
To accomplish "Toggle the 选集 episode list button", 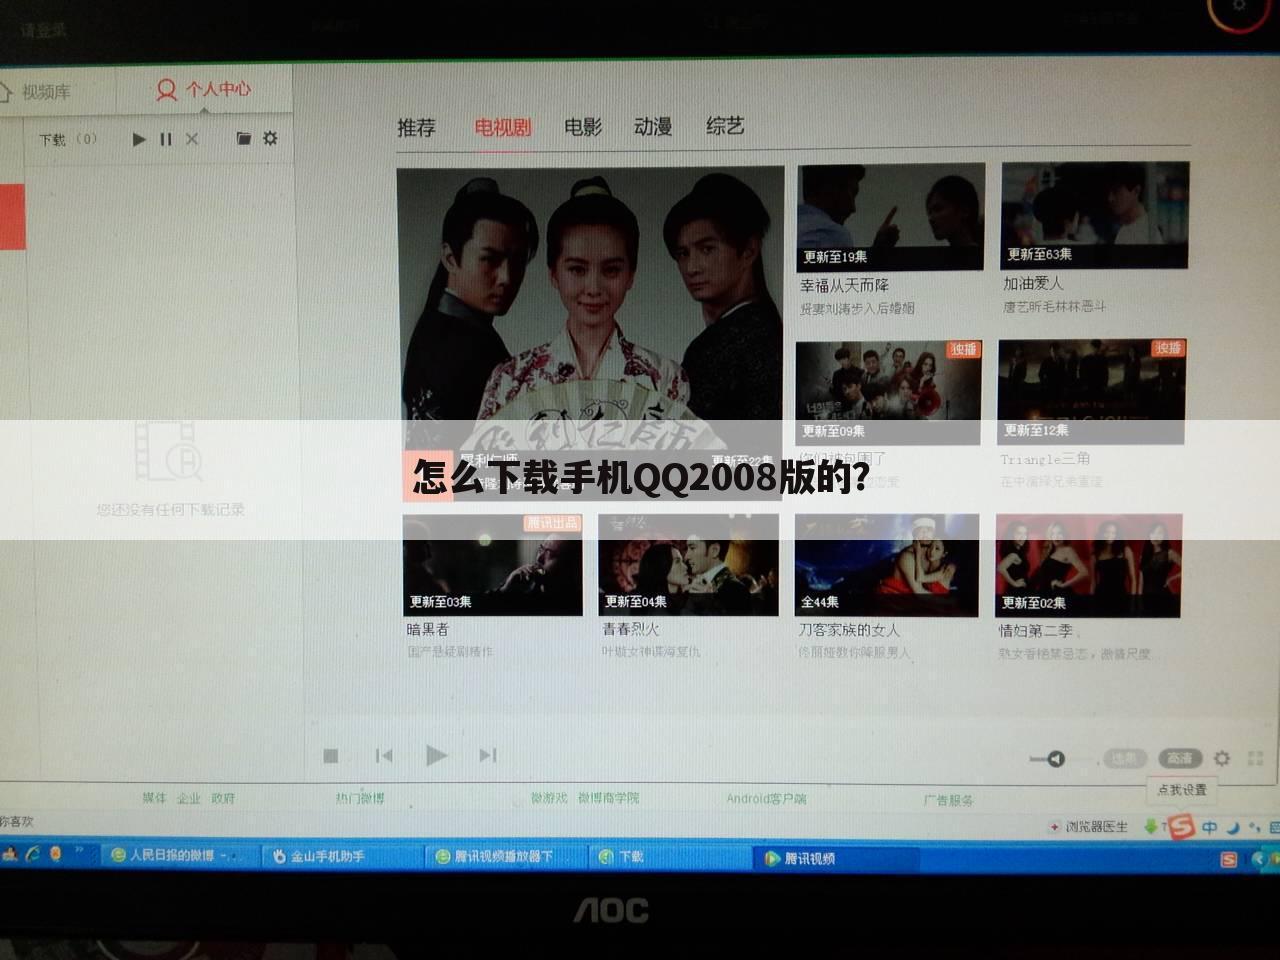I will pyautogui.click(x=1124, y=758).
